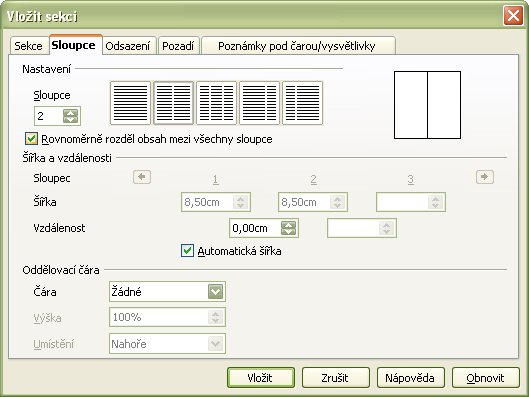
Task: Click the Zrušit button
Action: tap(335, 378)
